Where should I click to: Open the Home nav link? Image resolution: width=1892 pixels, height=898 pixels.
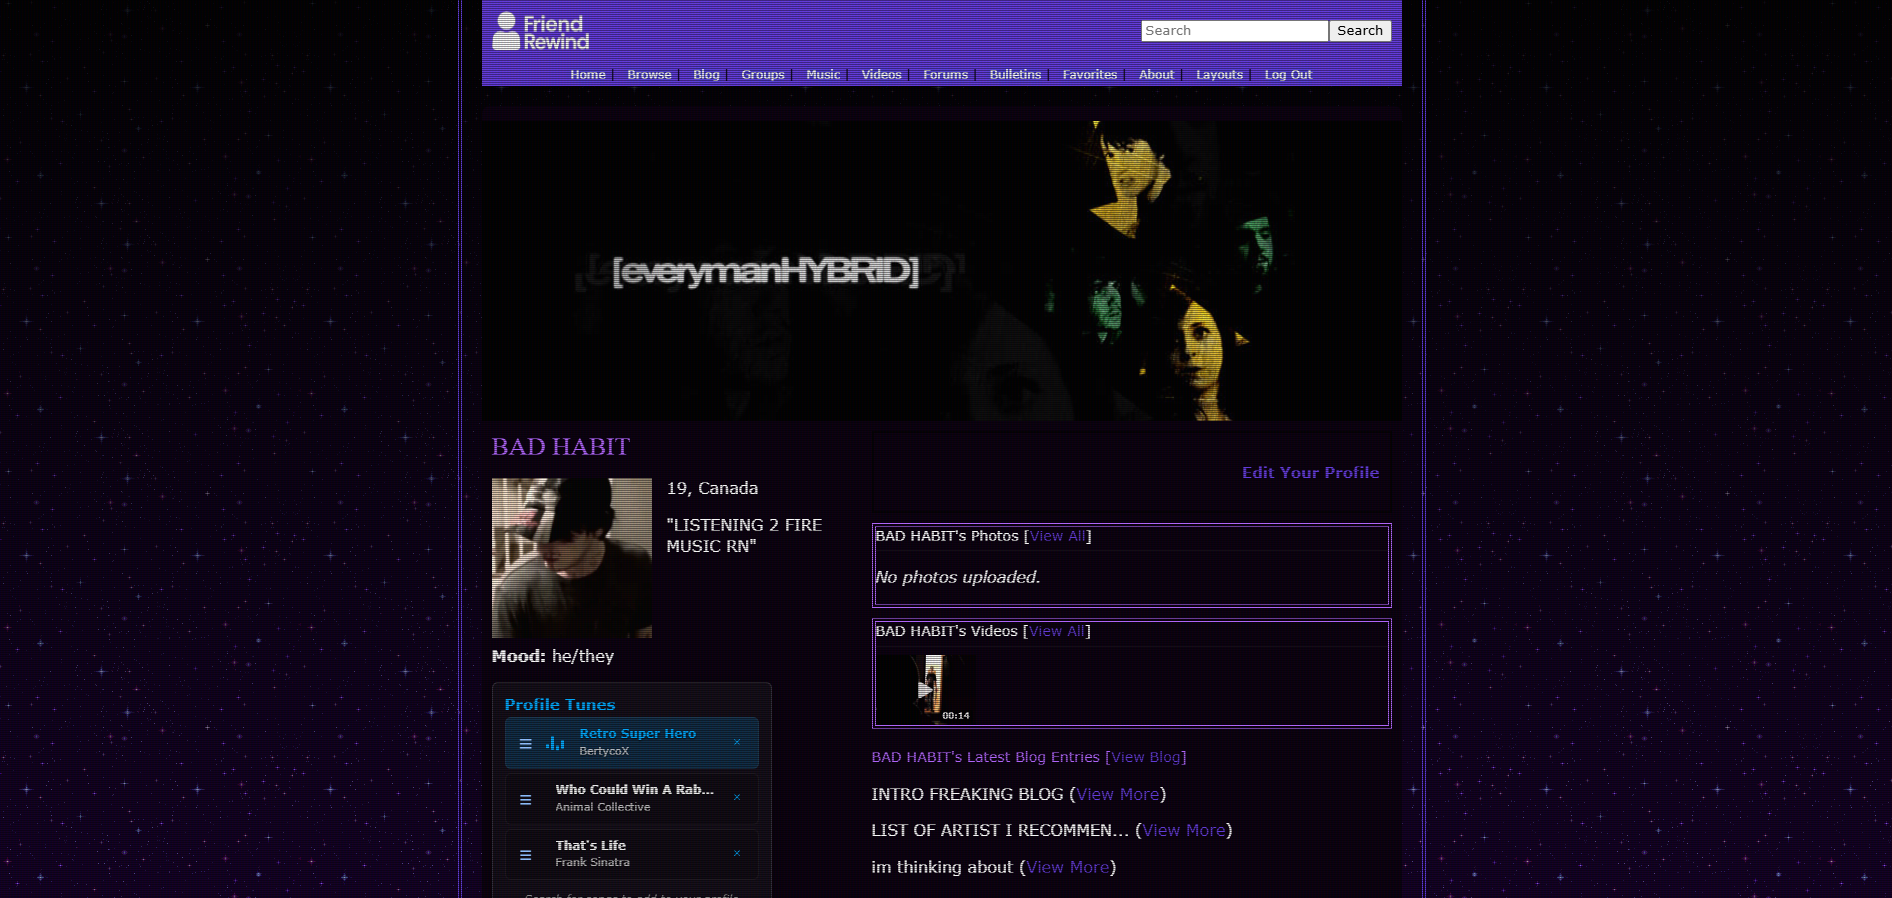tap(588, 75)
